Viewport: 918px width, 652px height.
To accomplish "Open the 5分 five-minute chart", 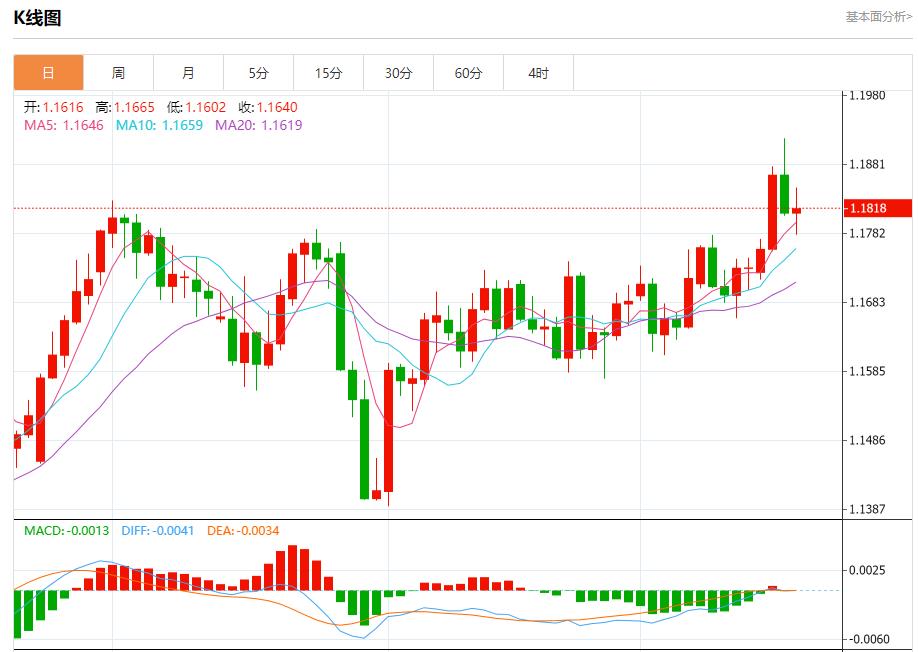I will point(259,72).
